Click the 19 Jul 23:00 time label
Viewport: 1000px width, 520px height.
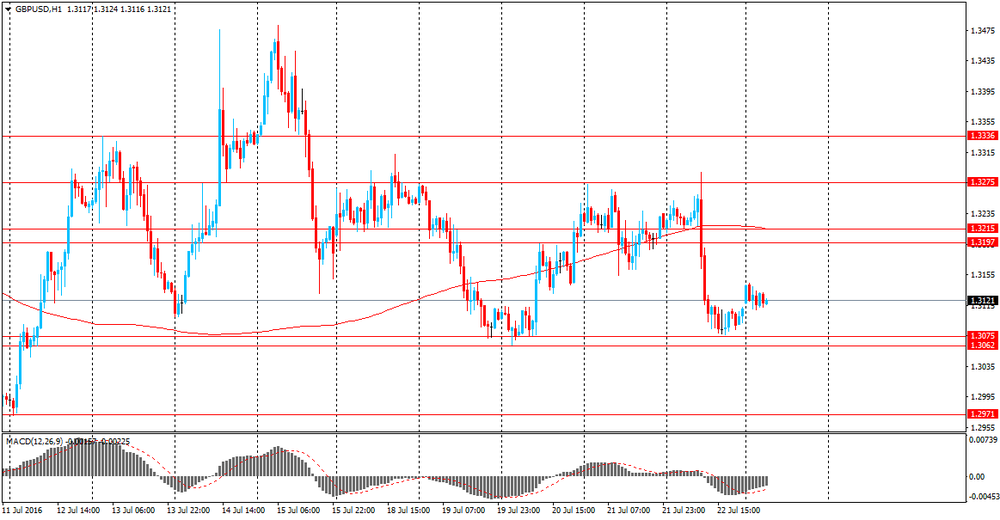pos(518,510)
